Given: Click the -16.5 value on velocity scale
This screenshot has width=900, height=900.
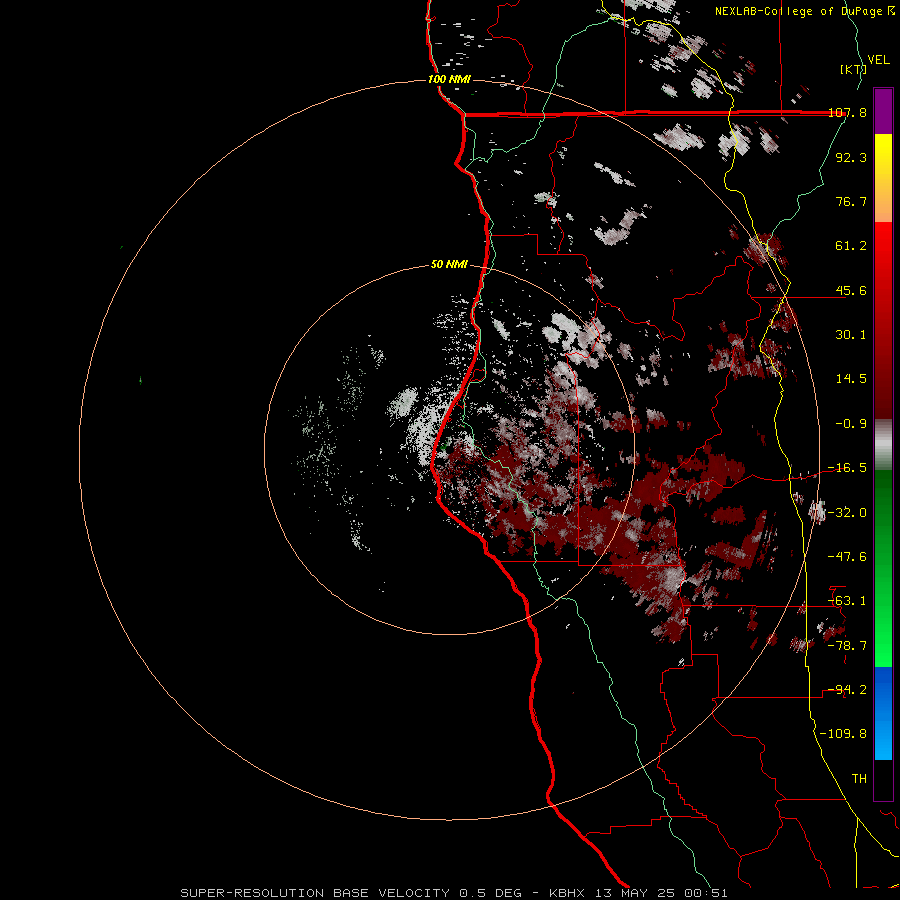Looking at the screenshot, I should point(847,468).
